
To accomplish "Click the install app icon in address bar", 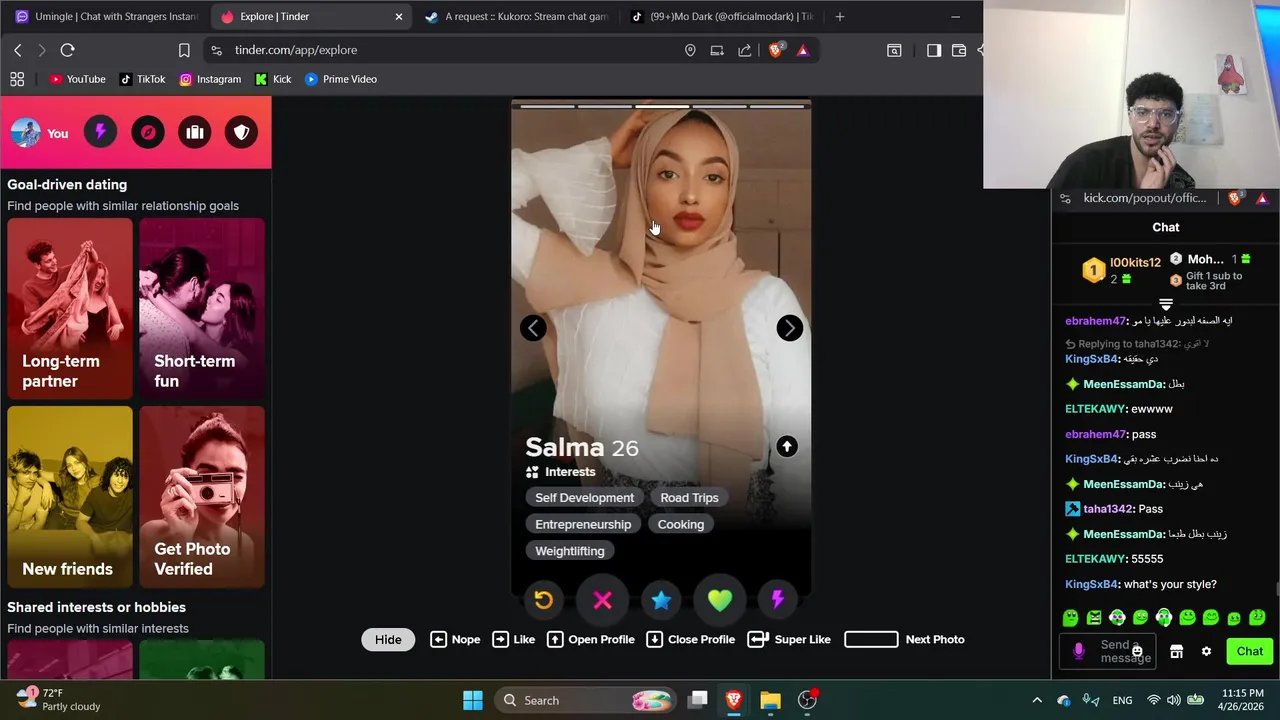I will [x=717, y=50].
